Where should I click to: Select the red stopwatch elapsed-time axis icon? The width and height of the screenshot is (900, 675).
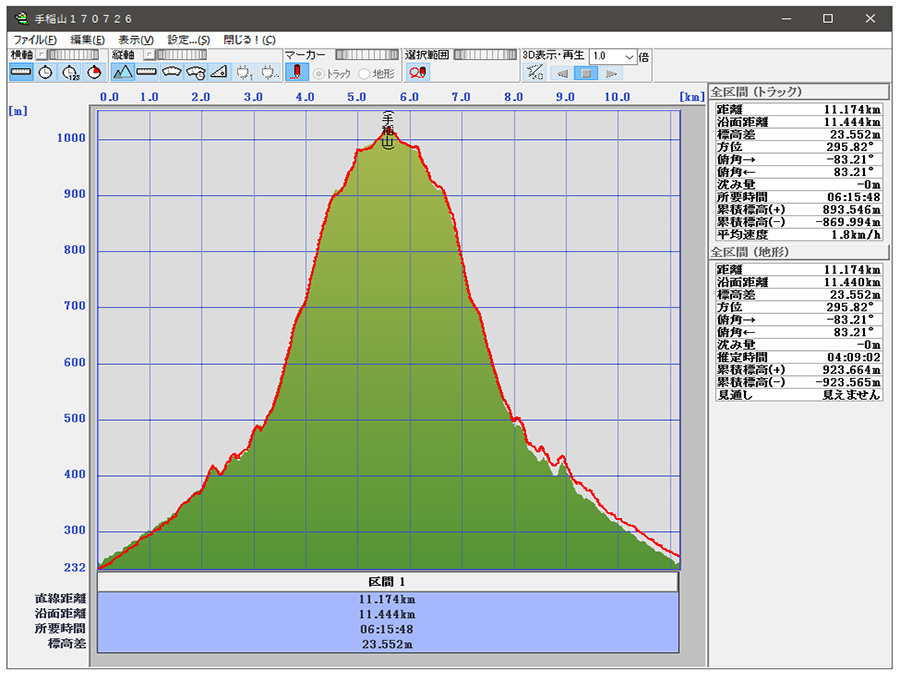click(x=94, y=72)
